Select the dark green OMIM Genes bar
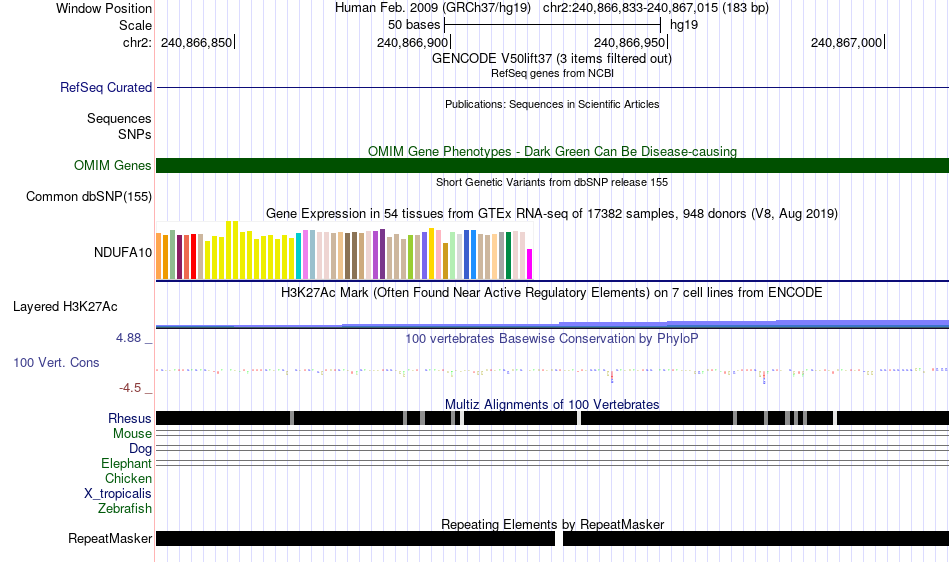This screenshot has width=950, height=562. point(552,165)
